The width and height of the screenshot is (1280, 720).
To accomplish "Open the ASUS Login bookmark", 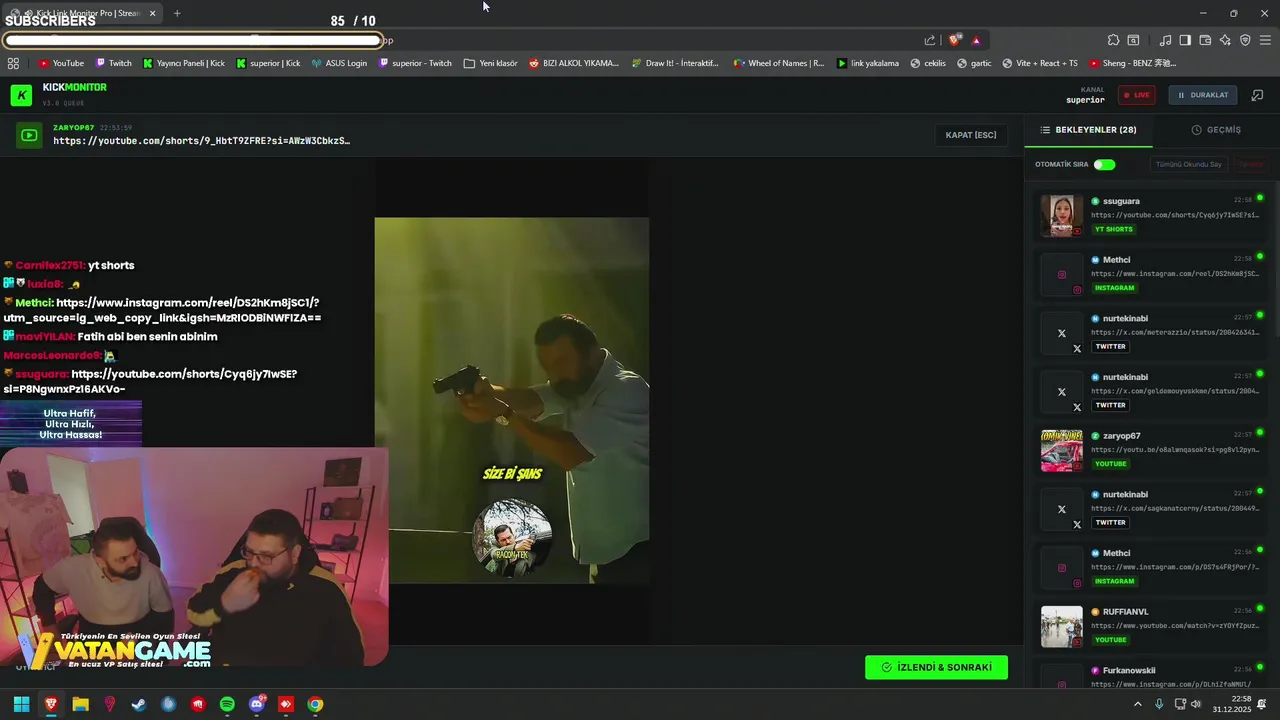I will 339,63.
